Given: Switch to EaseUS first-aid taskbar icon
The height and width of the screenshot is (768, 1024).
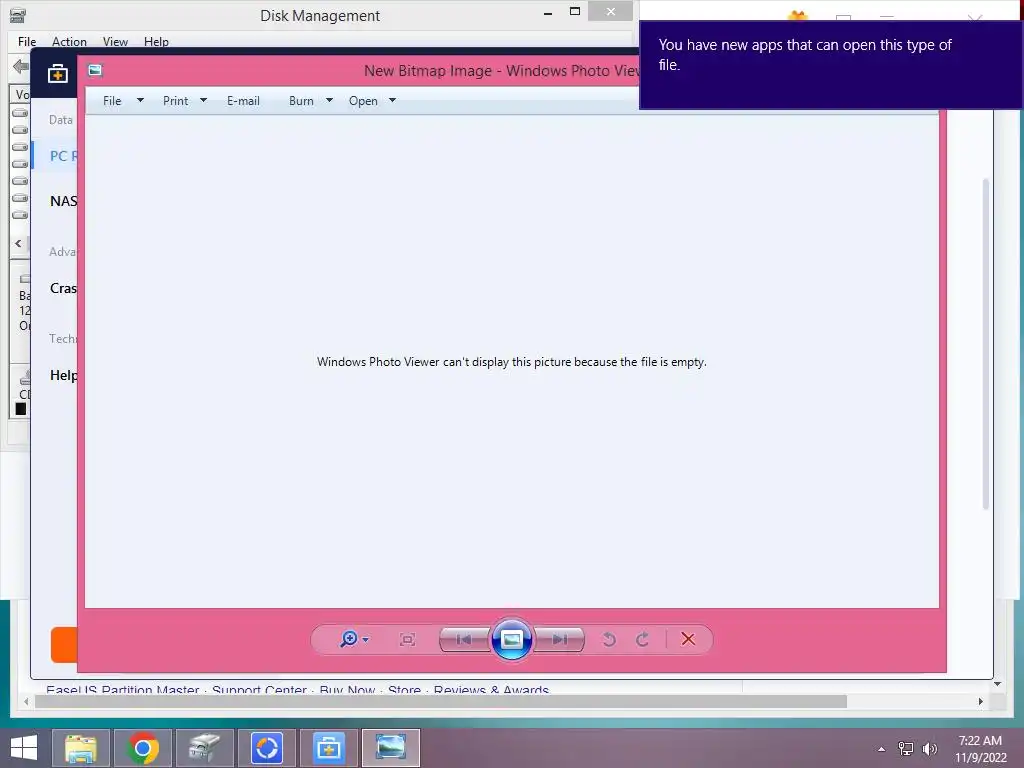Looking at the screenshot, I should click(x=328, y=748).
